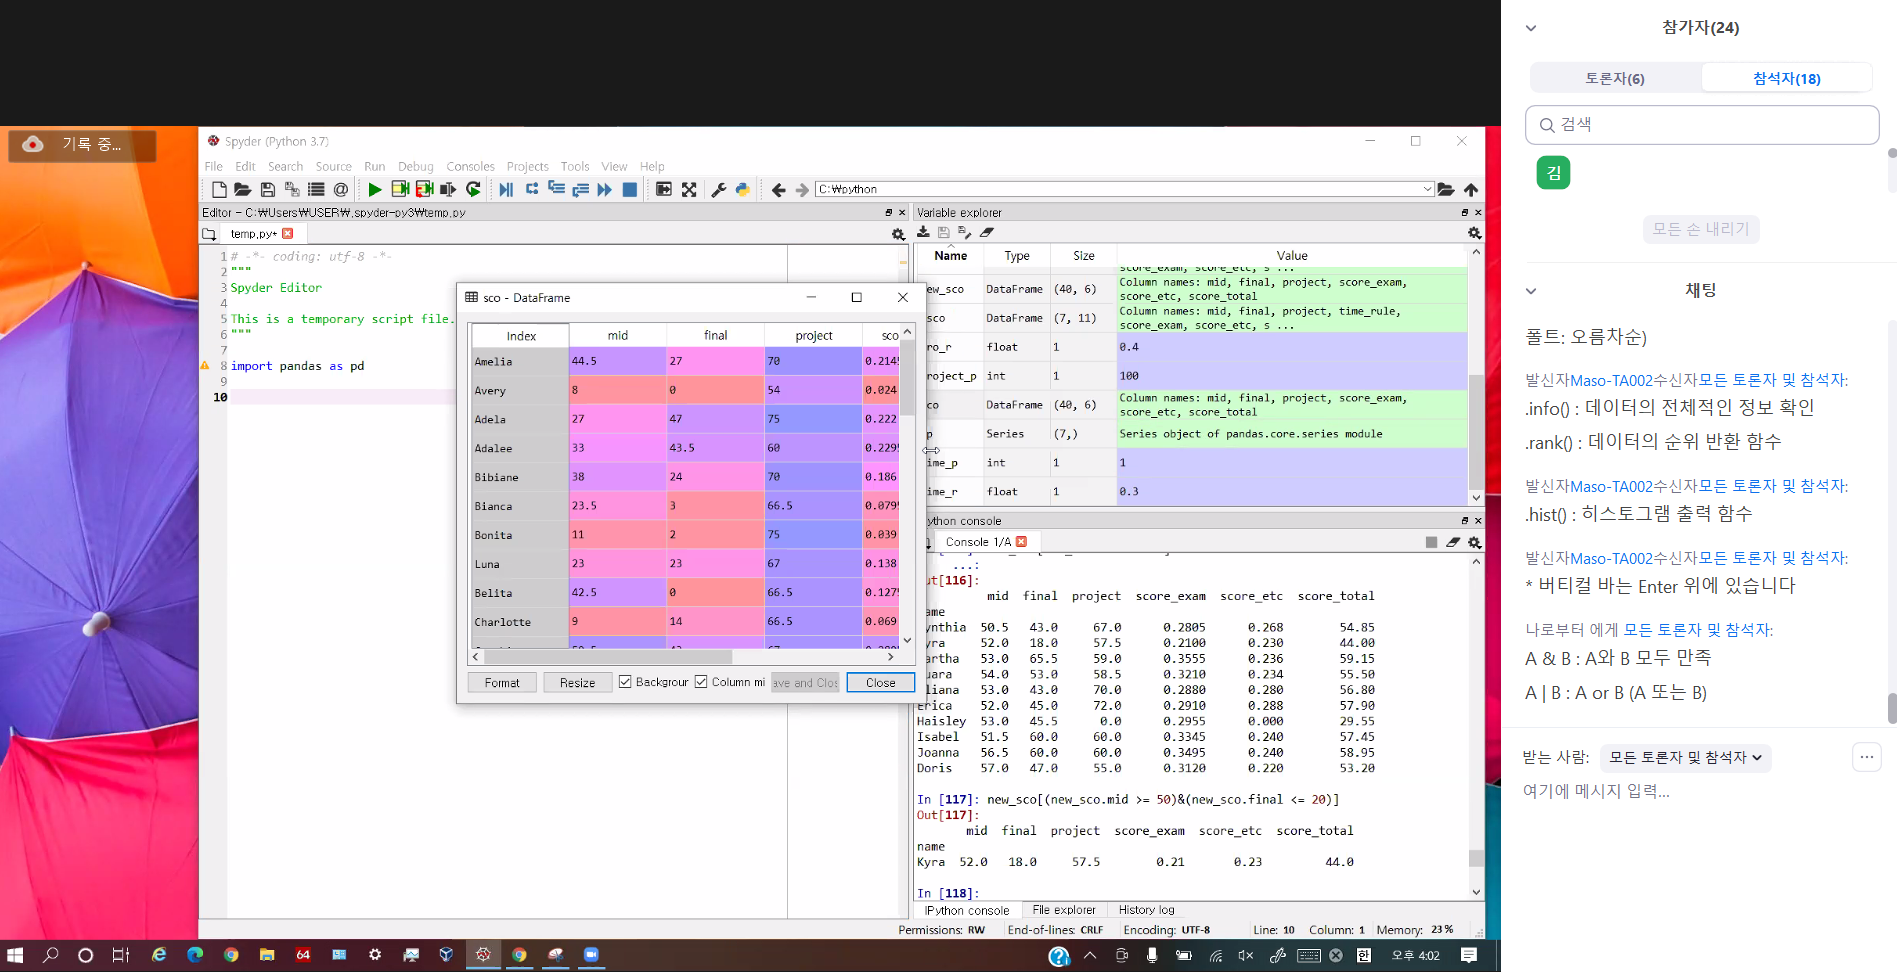Open the Python path manager icon
The image size is (1897, 972).
click(742, 190)
